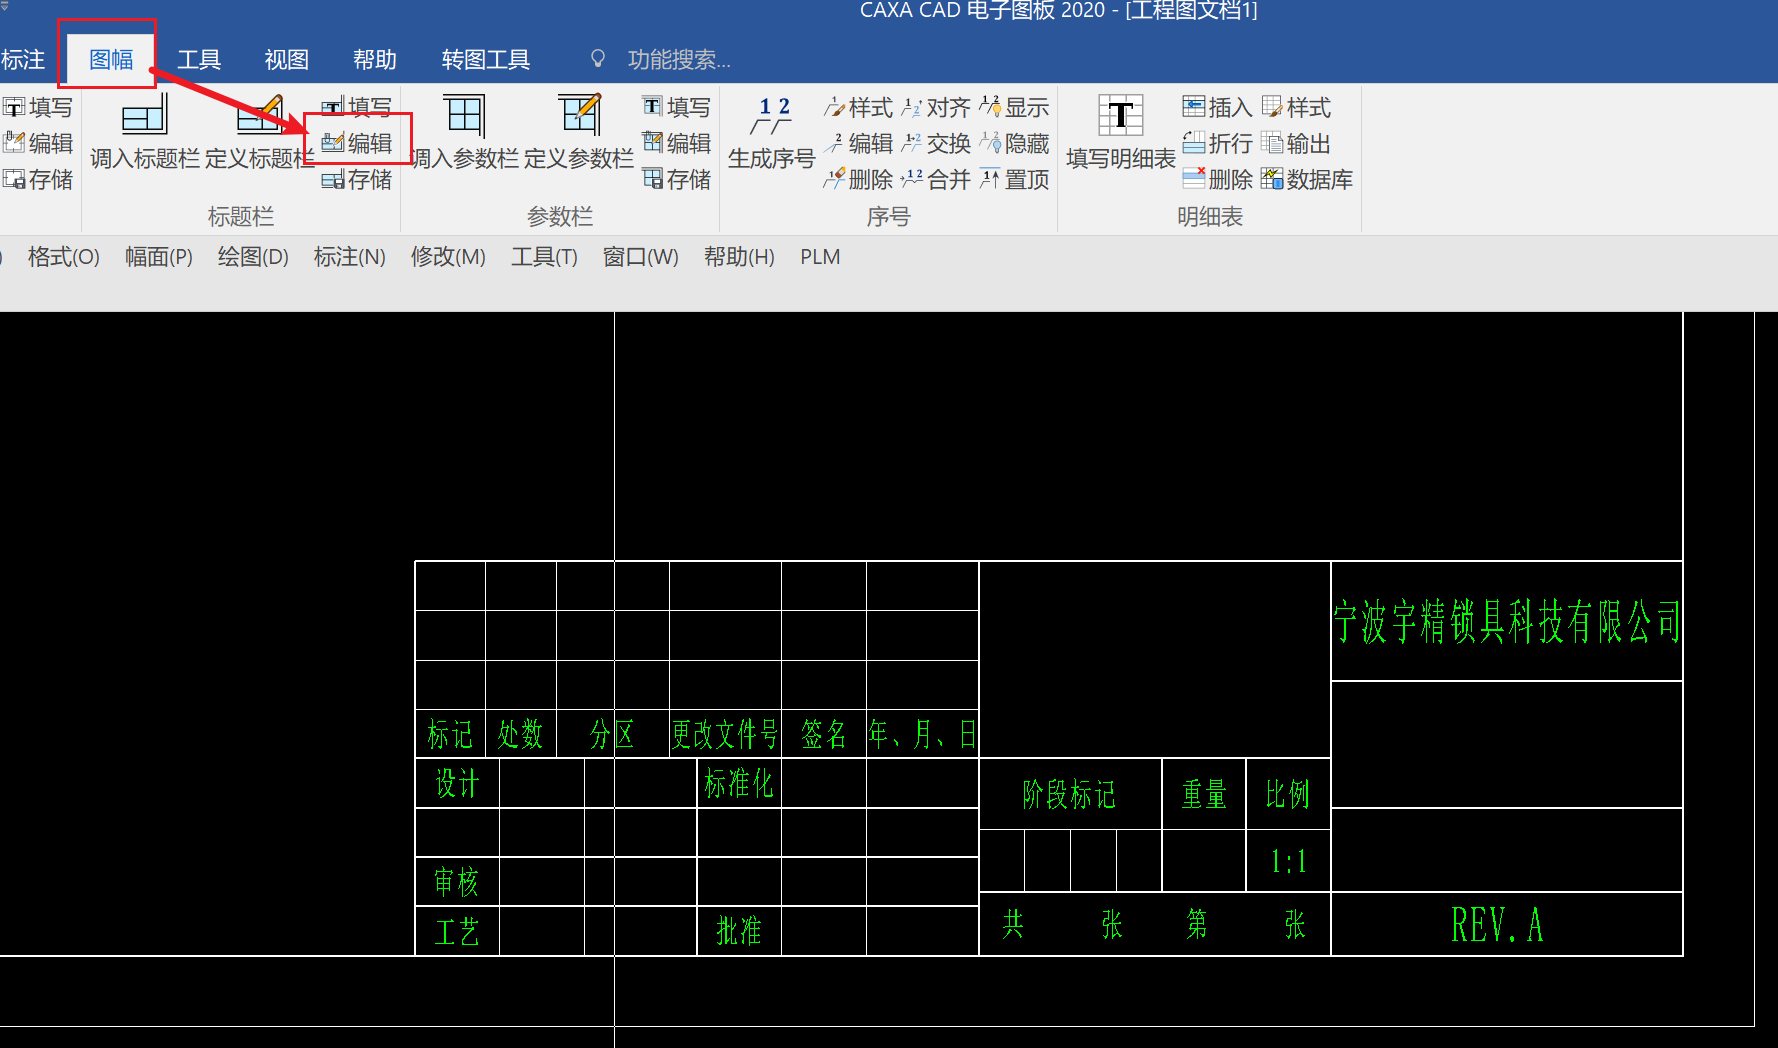Select the 分区 cell text

point(612,735)
